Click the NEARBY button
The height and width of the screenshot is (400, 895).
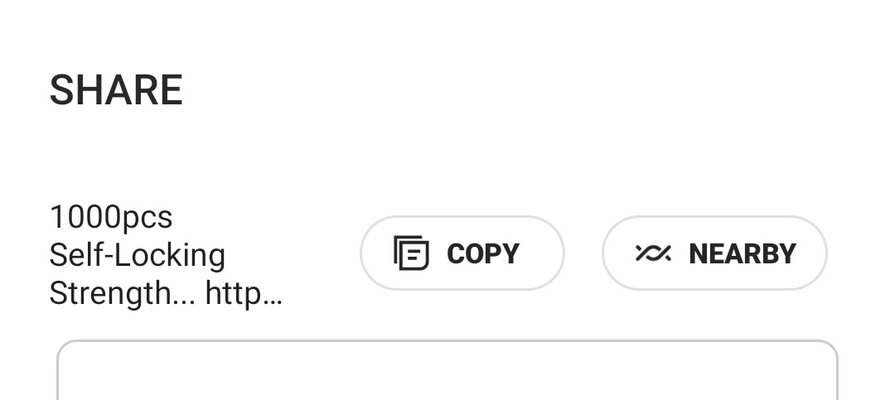(715, 253)
